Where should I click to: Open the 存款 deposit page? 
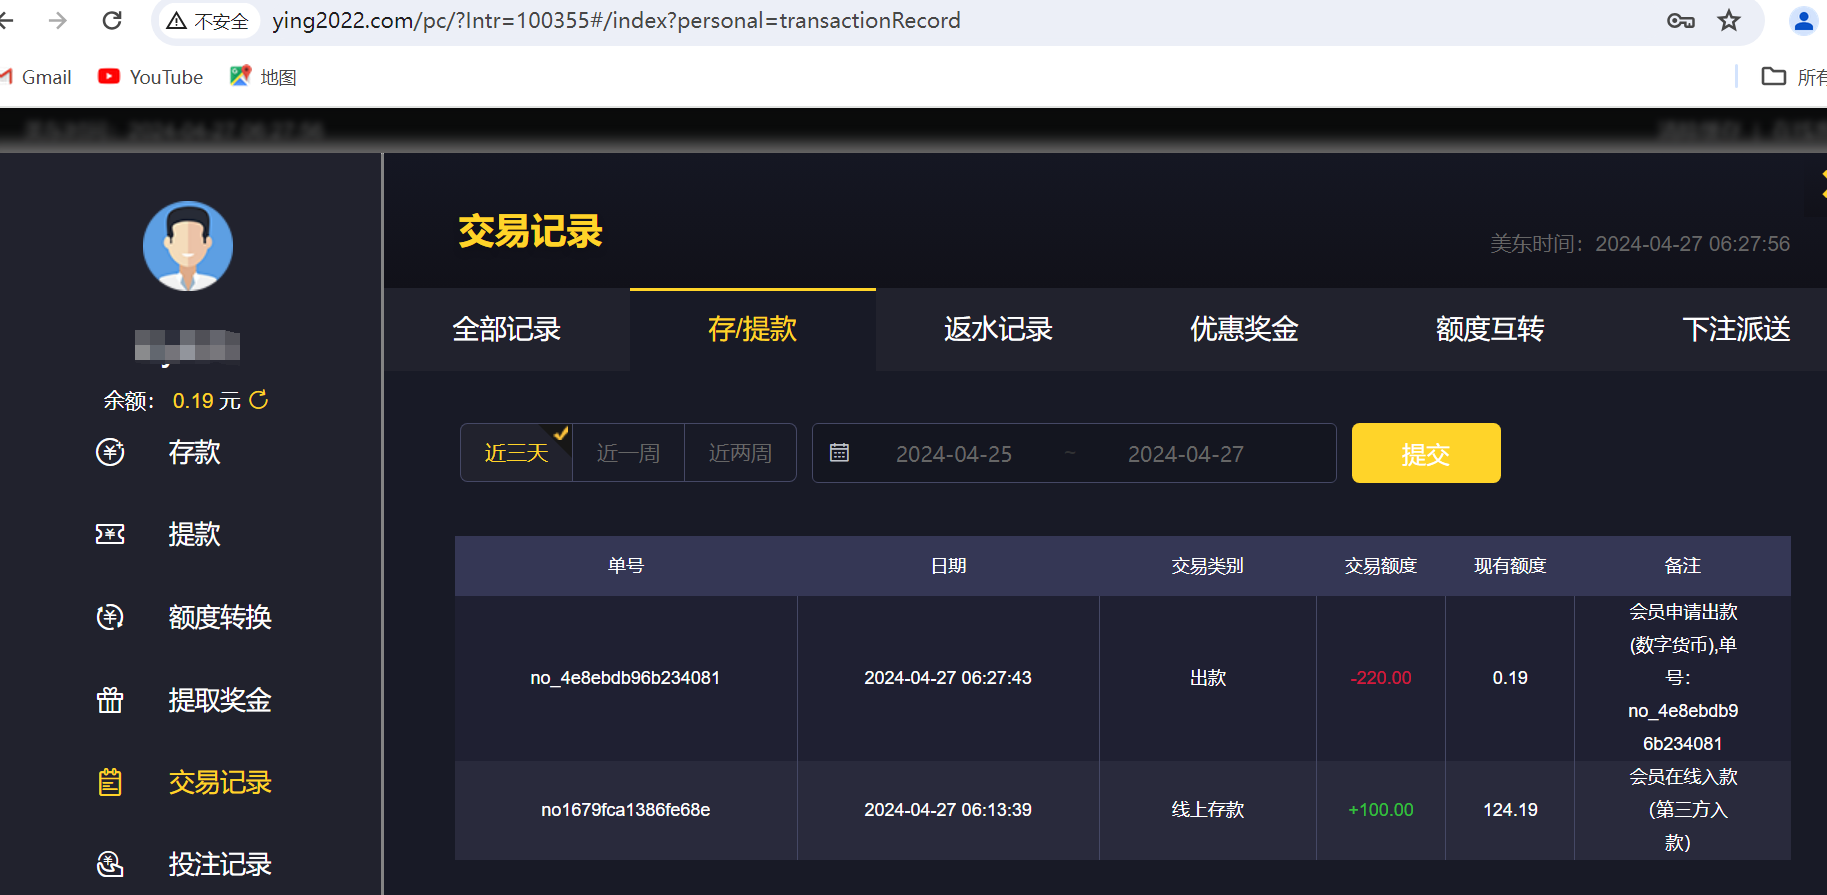pyautogui.click(x=193, y=452)
